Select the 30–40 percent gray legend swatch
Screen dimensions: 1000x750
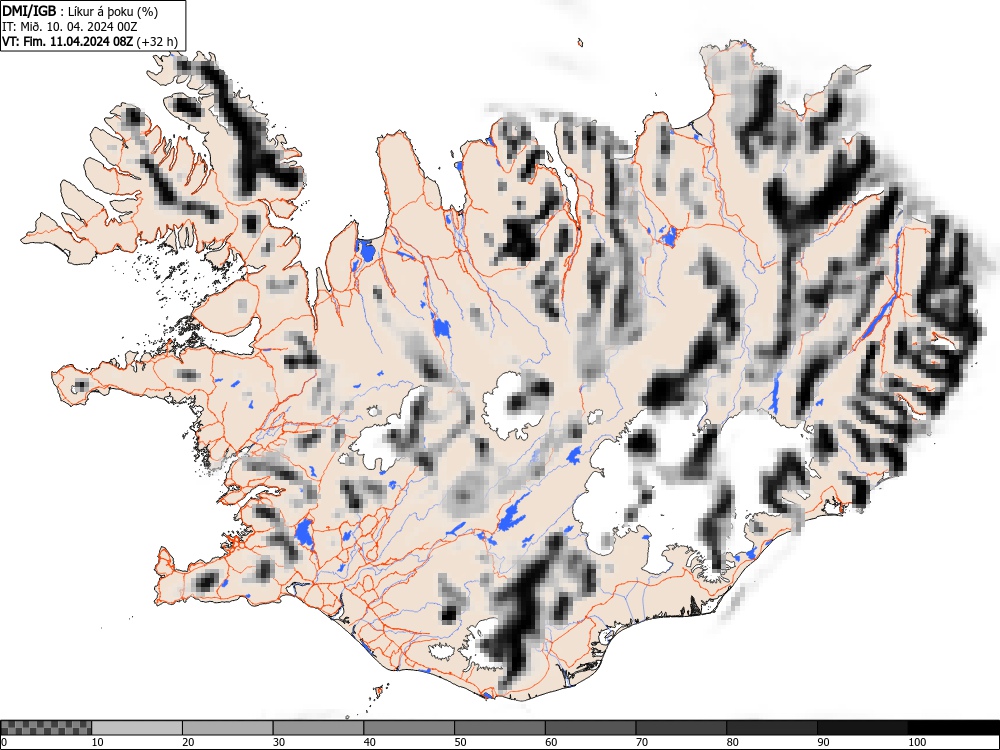(318, 728)
